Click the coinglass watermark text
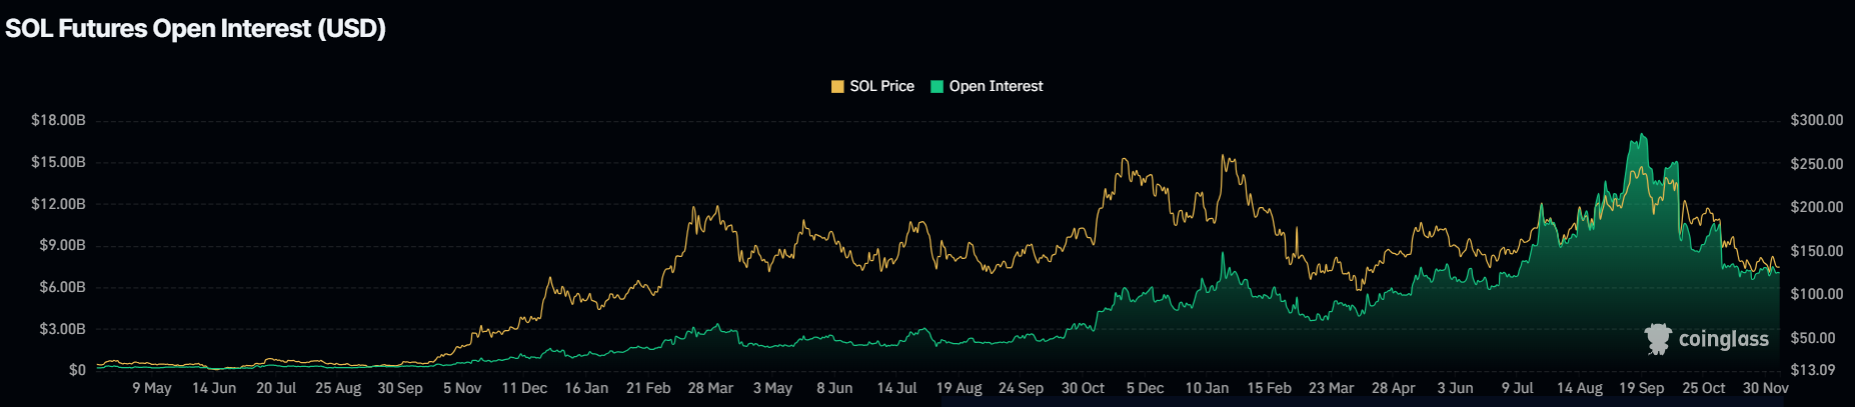Viewport: 1855px width, 407px height. pos(1723,339)
